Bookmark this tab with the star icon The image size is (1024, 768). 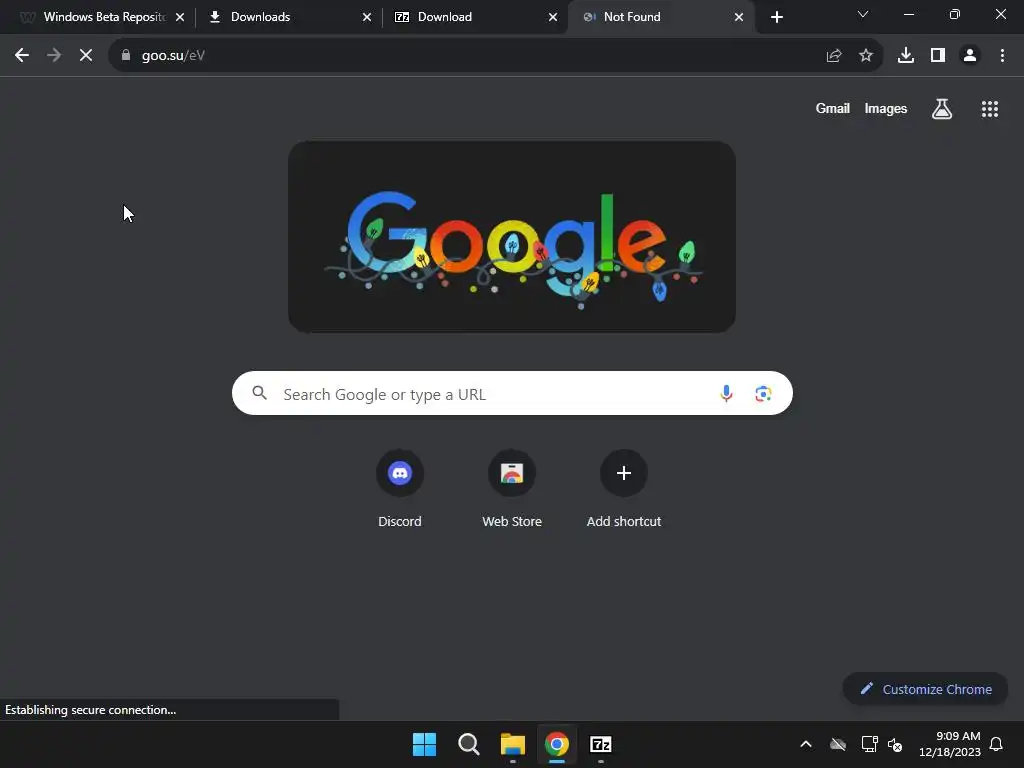[866, 56]
